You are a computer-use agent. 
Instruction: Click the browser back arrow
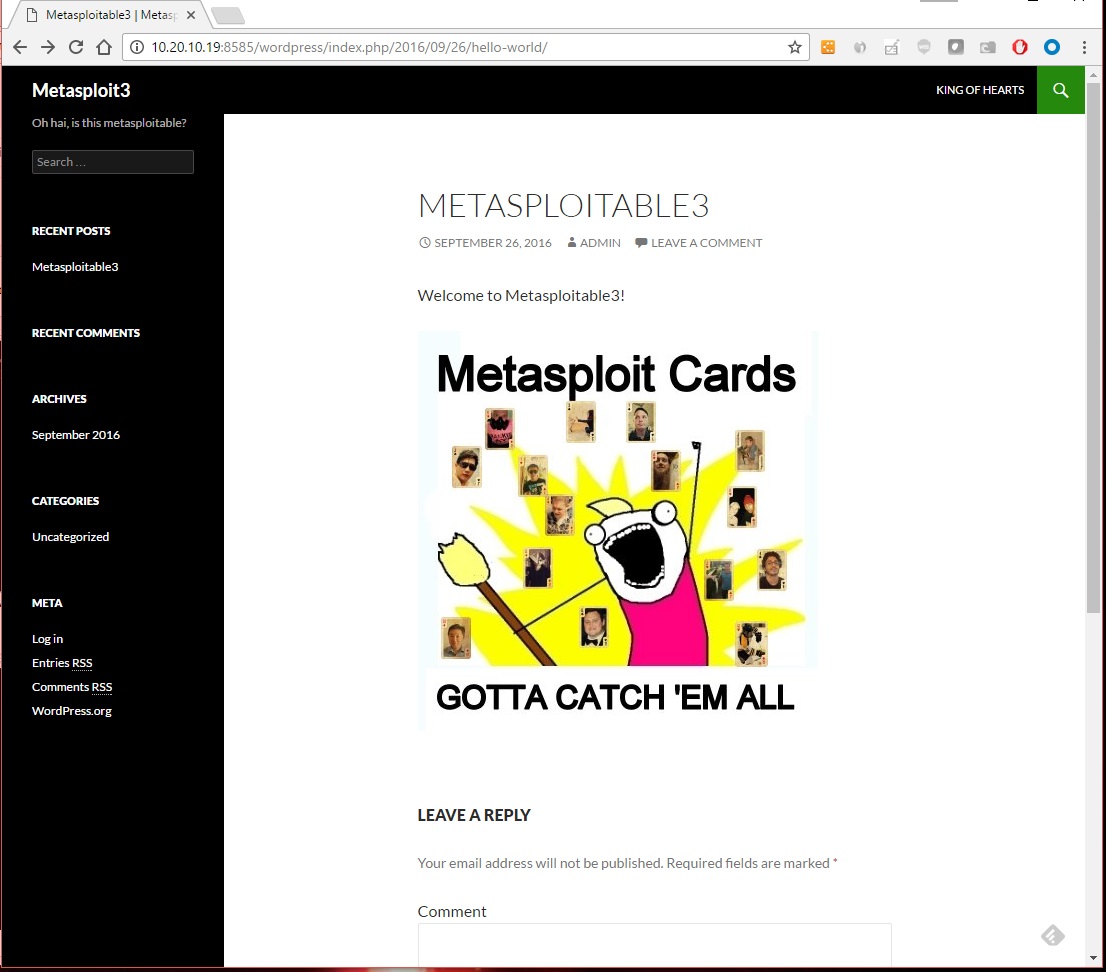click(x=20, y=47)
